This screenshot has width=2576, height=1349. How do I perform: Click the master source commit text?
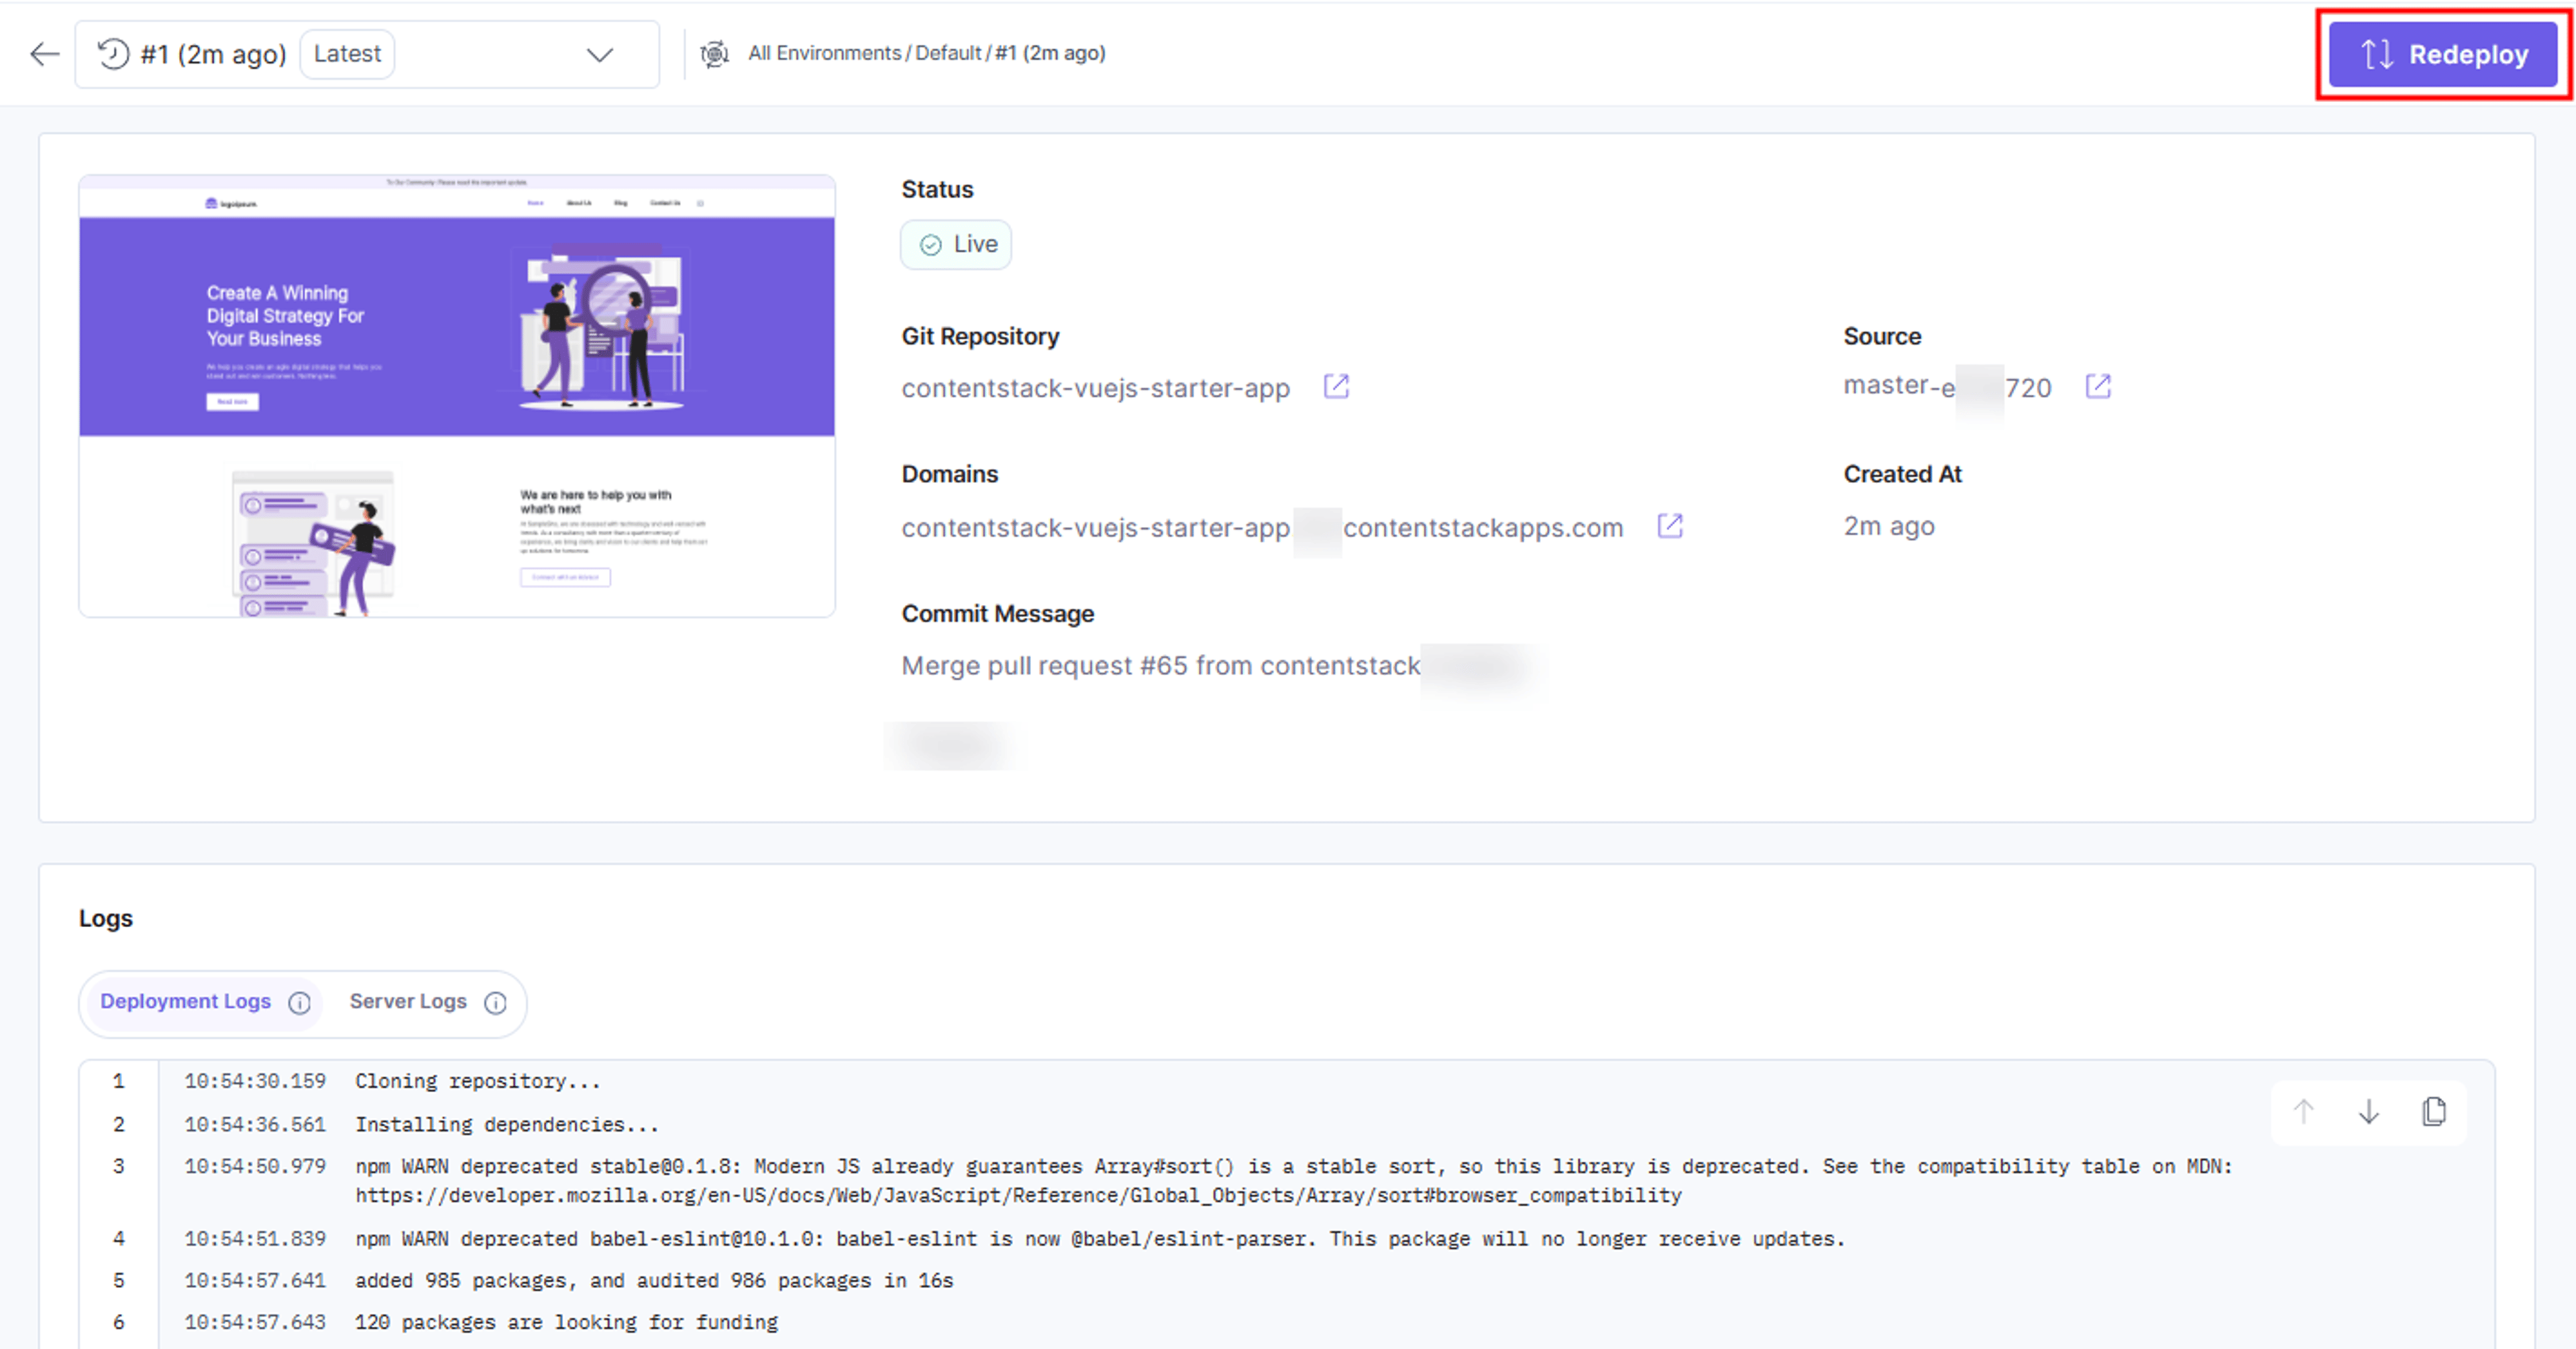(x=1947, y=387)
